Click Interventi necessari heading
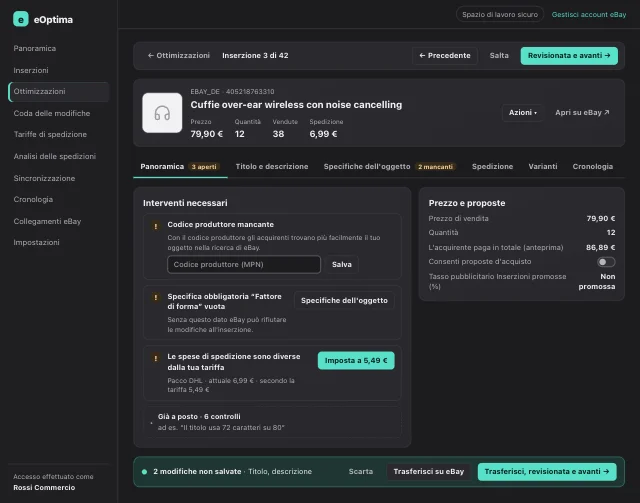640x503 pixels. point(185,203)
